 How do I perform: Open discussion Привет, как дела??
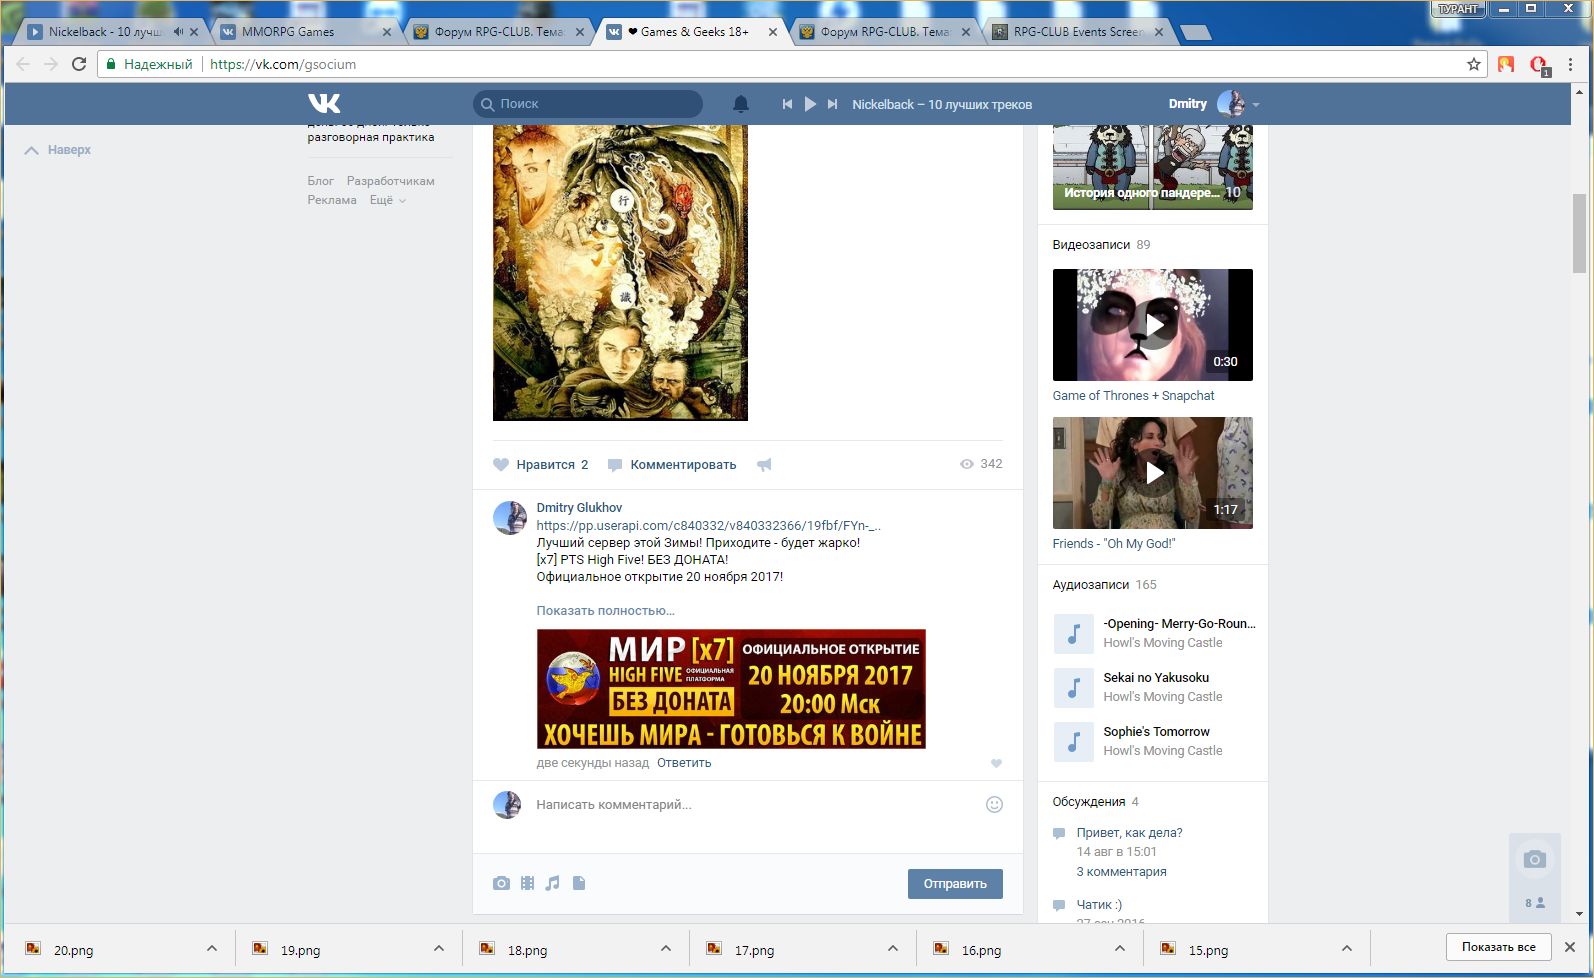[1129, 833]
